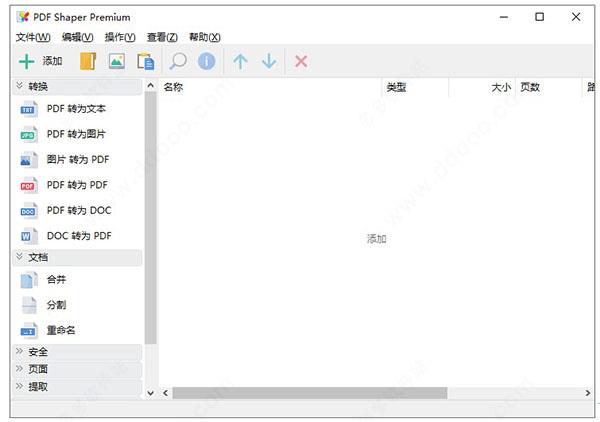Image resolution: width=600 pixels, height=422 pixels.
Task: Click the 添加 placeholder in file list
Action: coord(377,239)
